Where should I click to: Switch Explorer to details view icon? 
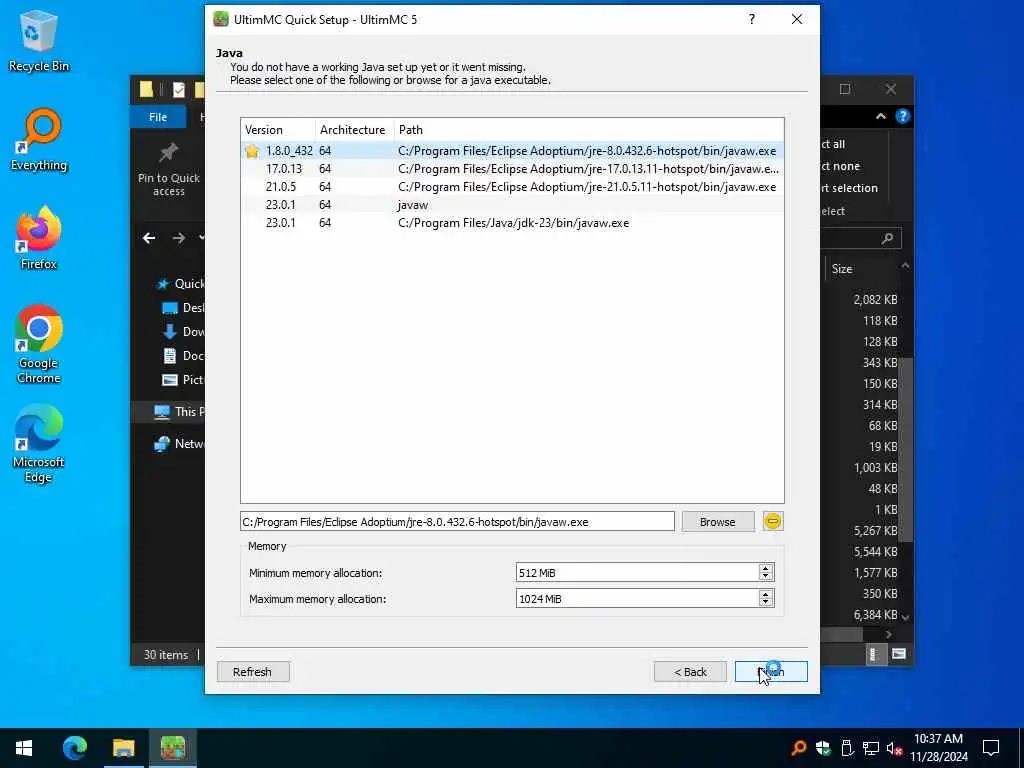coord(874,654)
